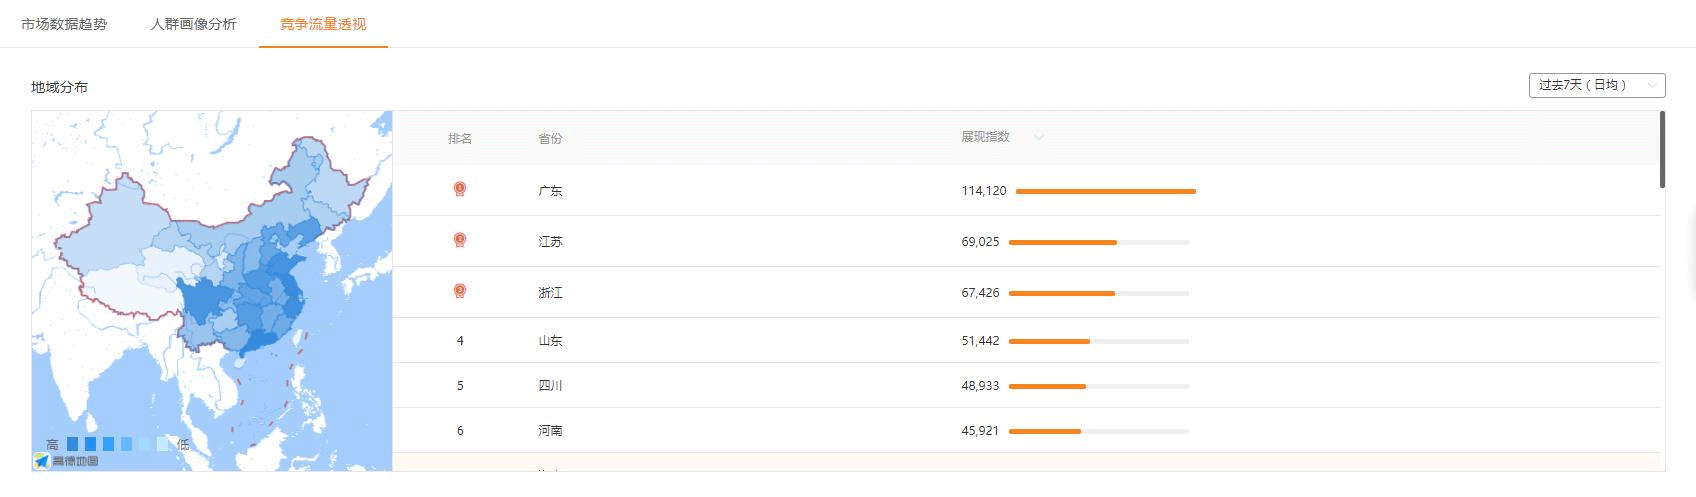Click the 广东 orange index bar
The image size is (1696, 497).
point(1105,191)
